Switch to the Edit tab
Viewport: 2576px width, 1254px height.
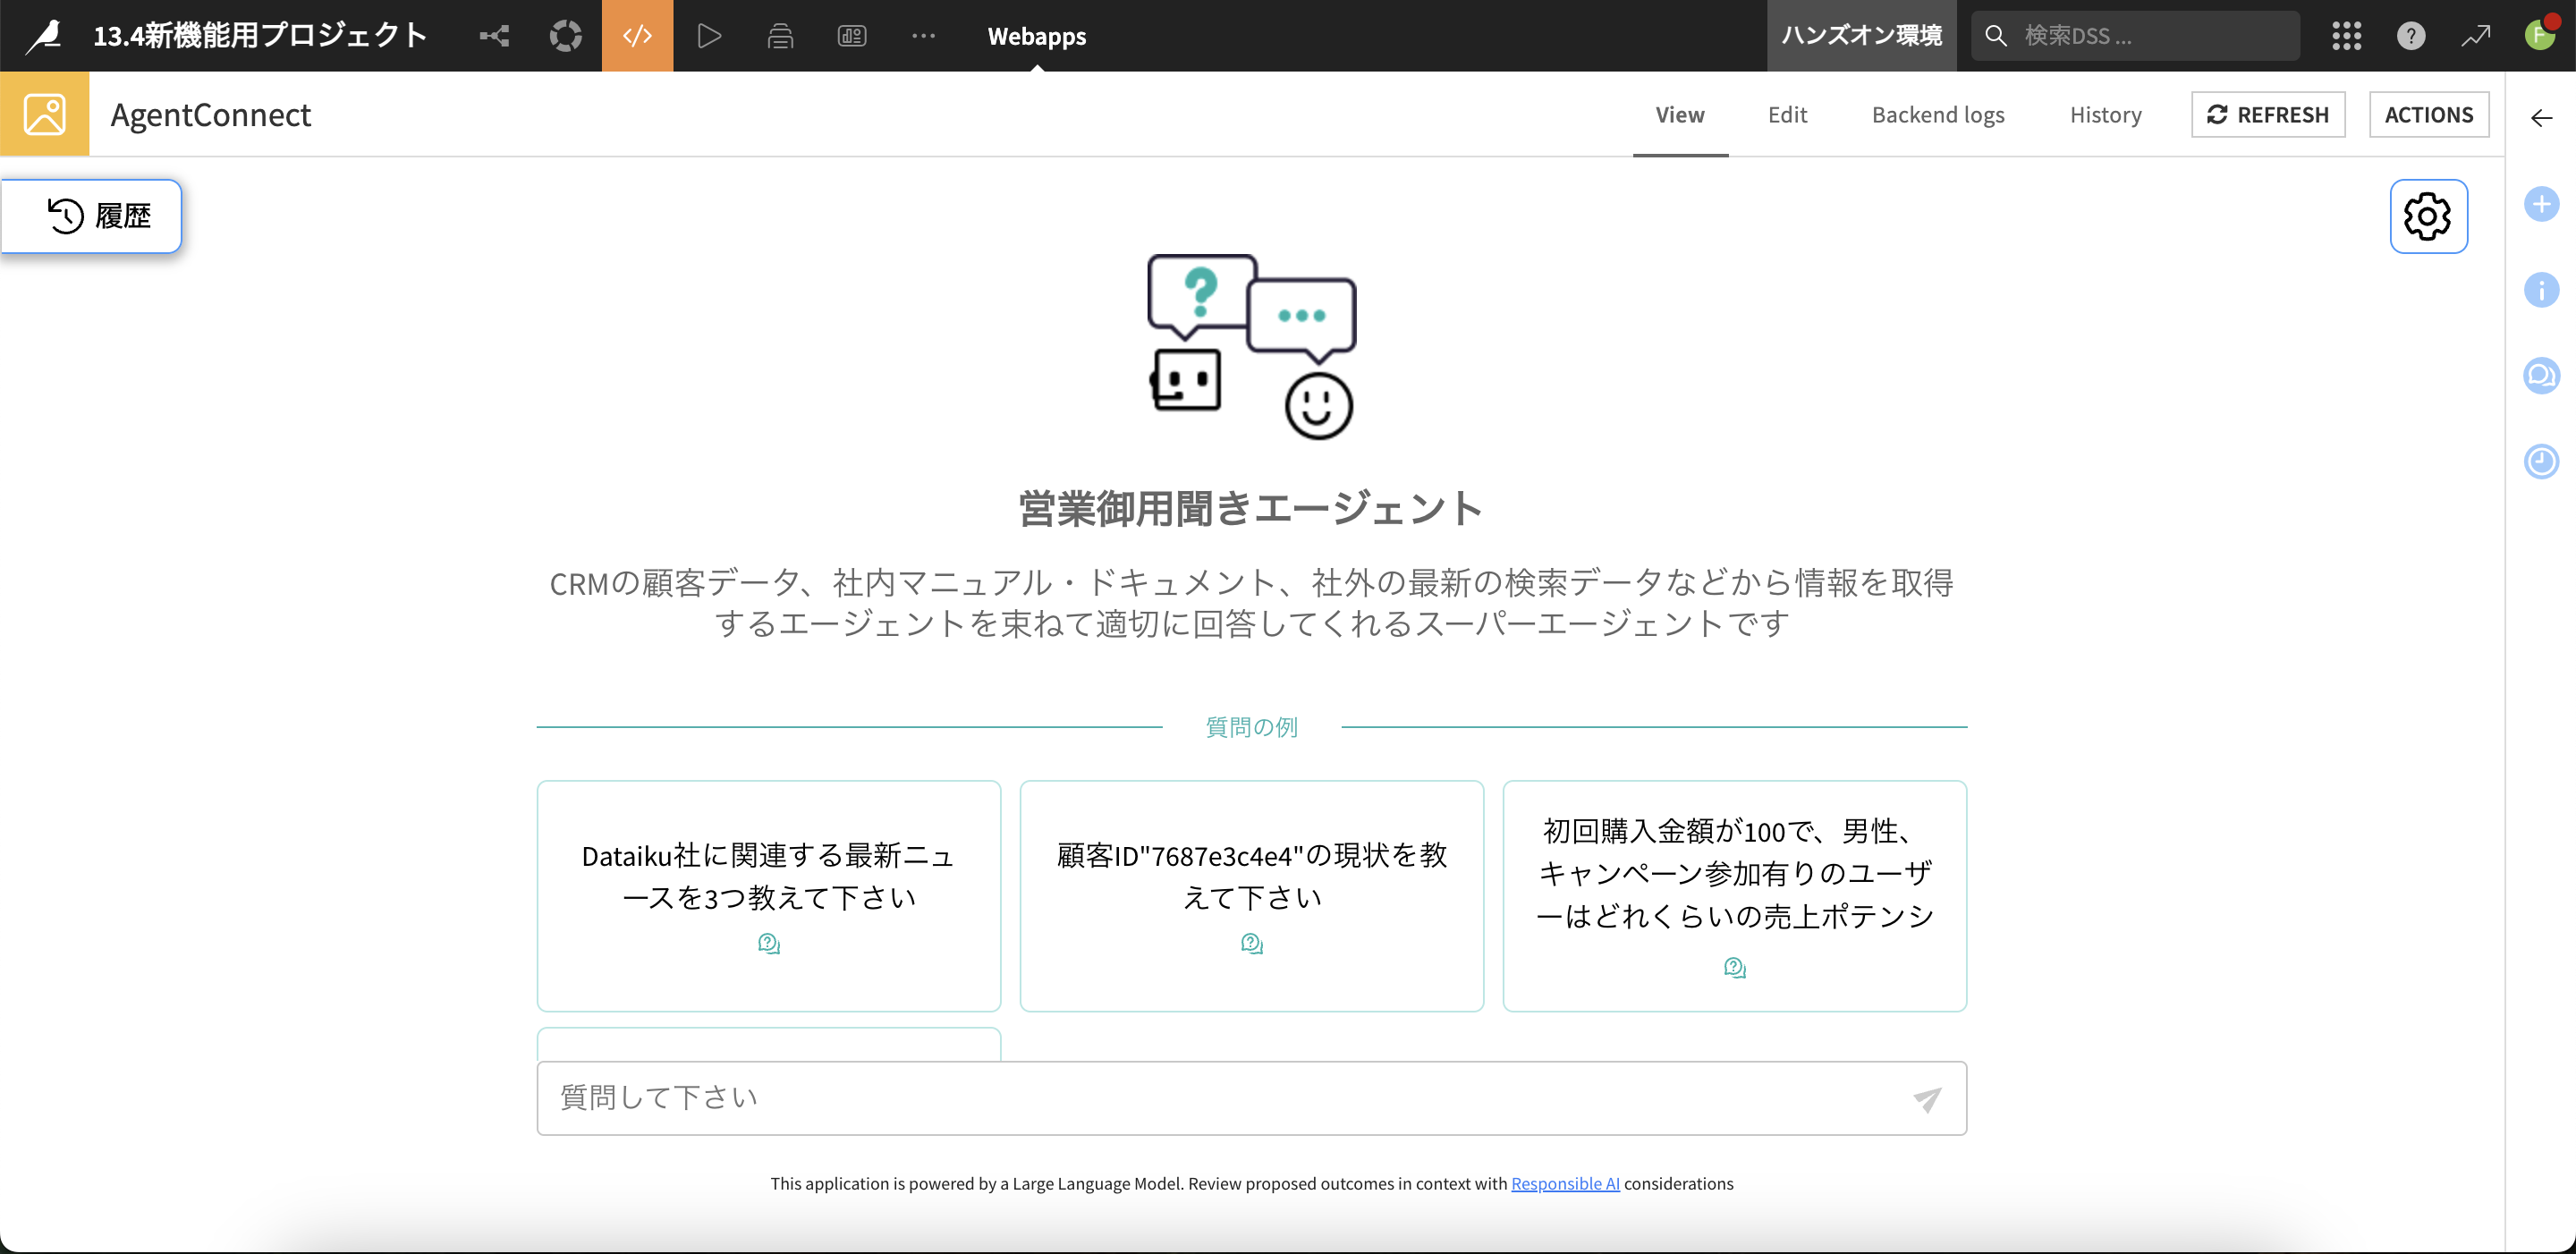click(1787, 115)
